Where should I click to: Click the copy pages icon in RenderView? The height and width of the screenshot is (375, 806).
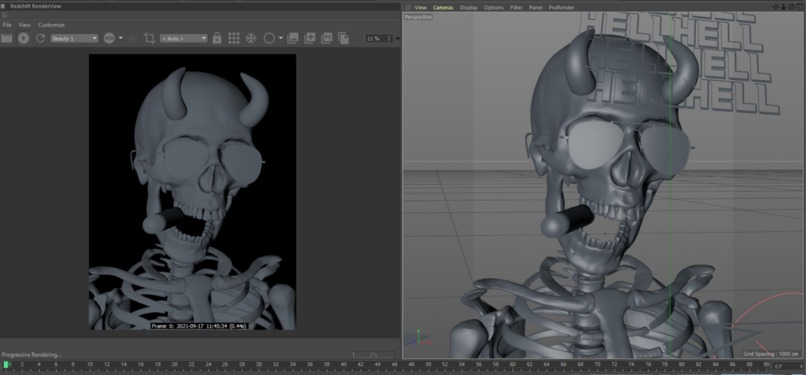point(343,38)
